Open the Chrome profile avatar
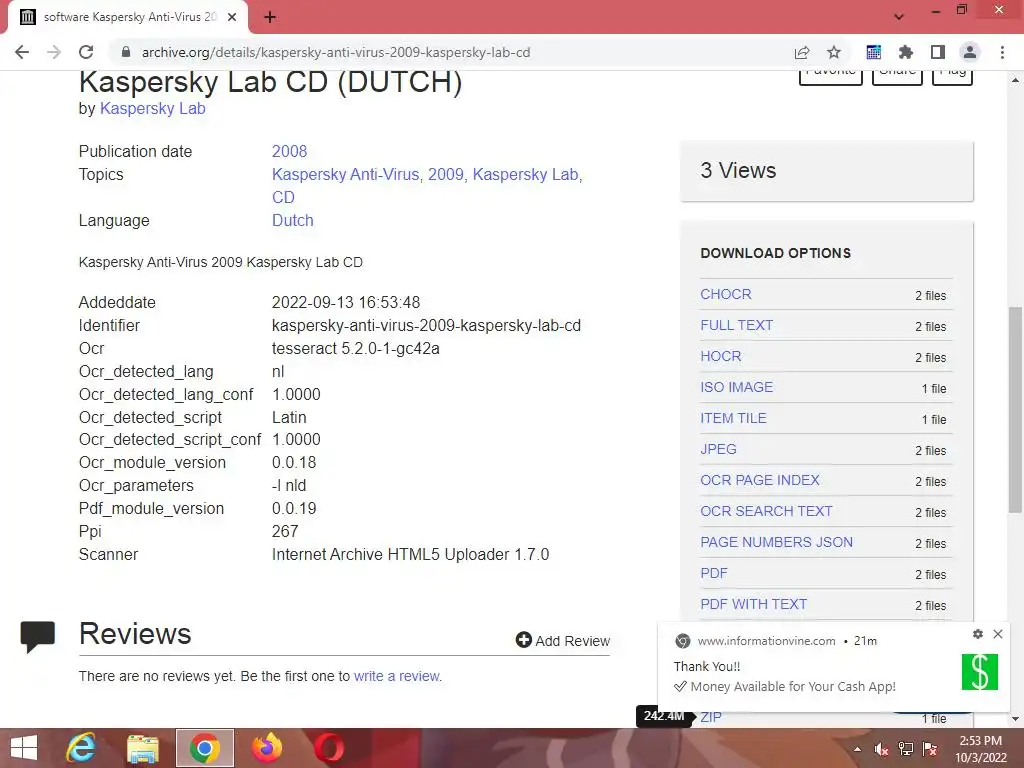 pos(970,52)
